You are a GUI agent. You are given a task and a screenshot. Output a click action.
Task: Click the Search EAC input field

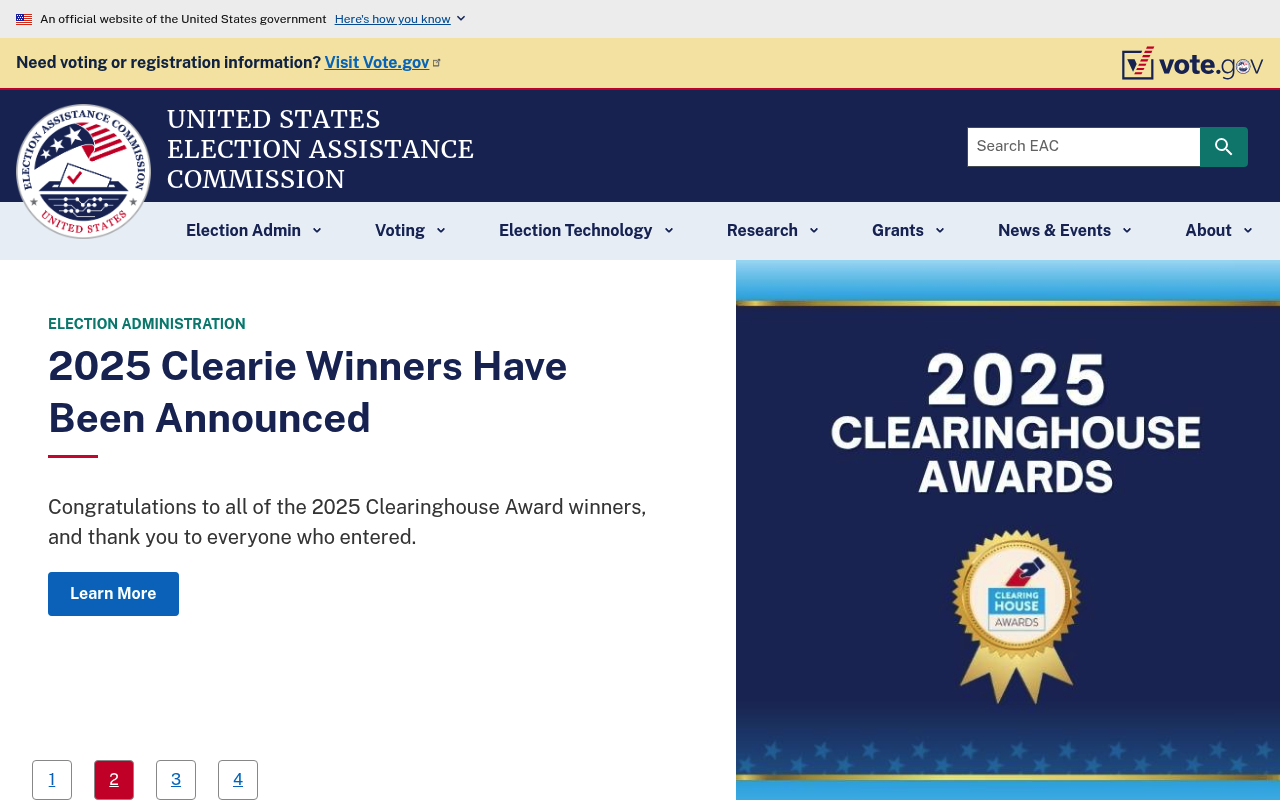(x=1084, y=147)
